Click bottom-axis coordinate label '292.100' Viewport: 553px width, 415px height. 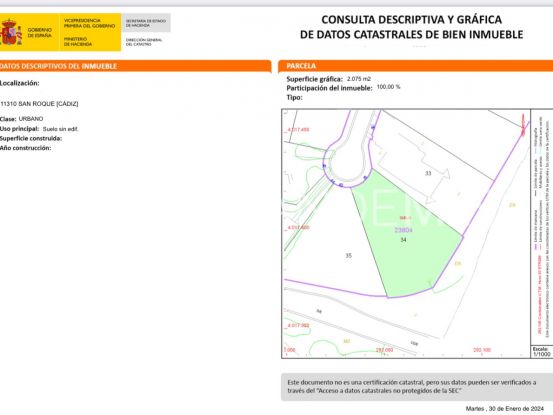tap(482, 350)
